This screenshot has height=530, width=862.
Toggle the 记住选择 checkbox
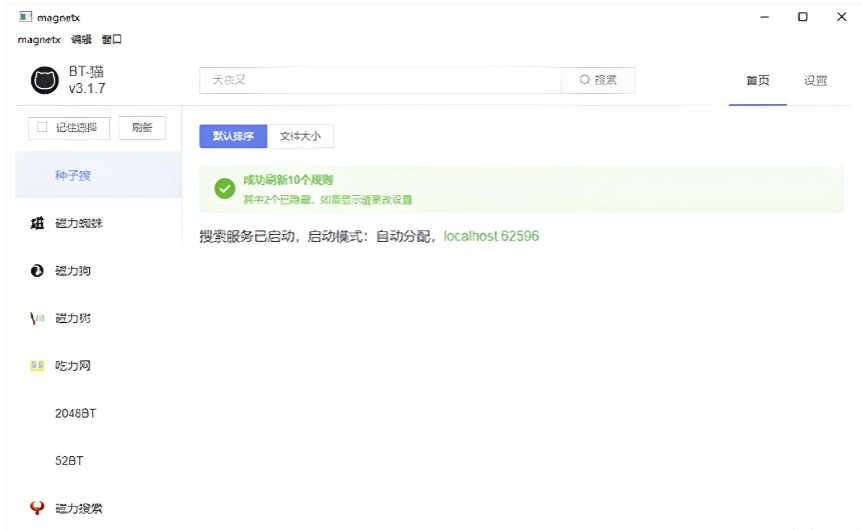42,128
